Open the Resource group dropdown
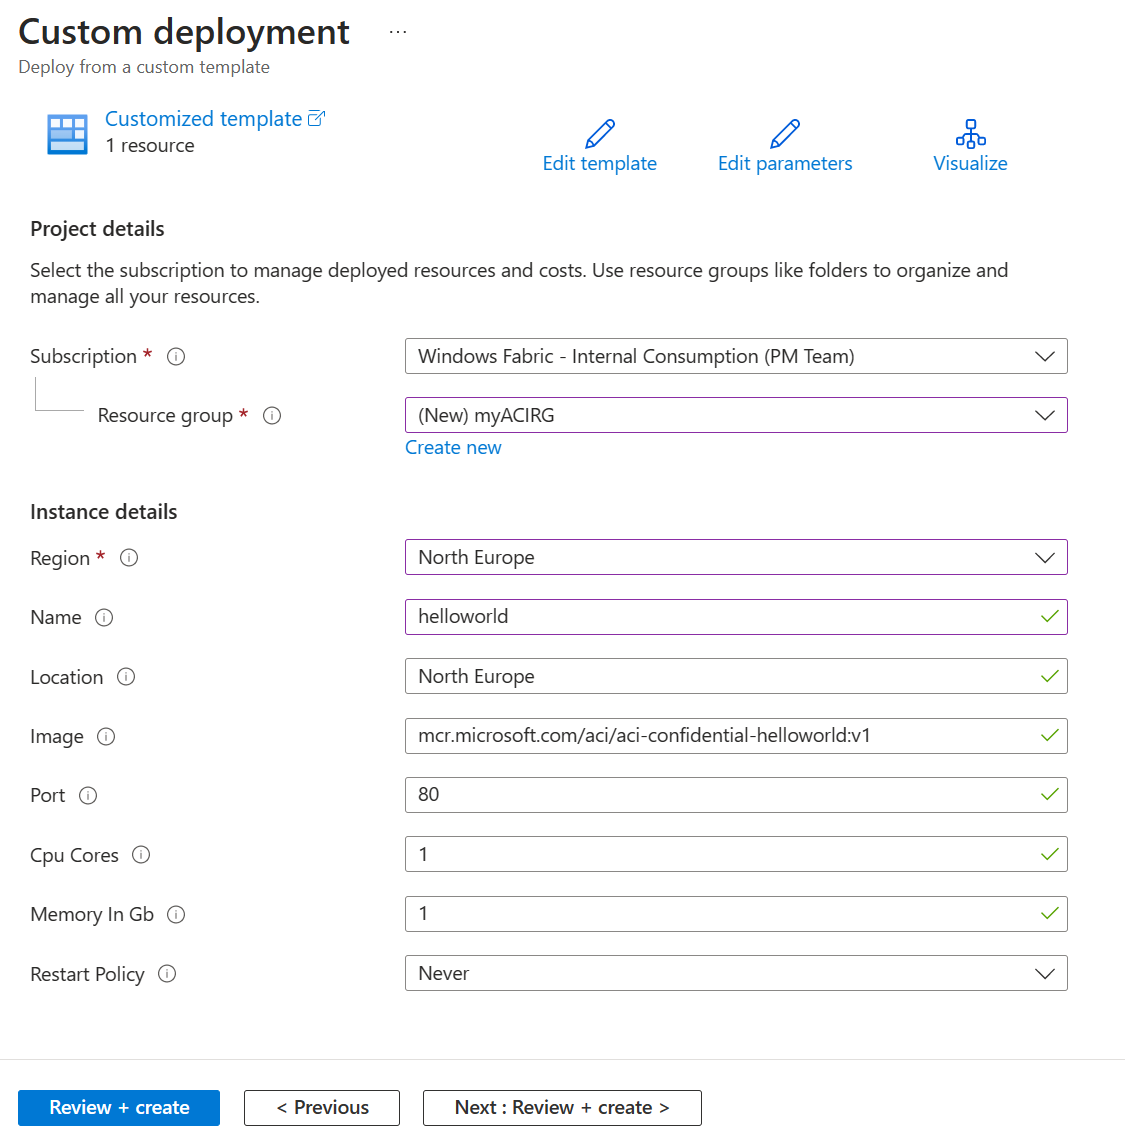Image resolution: width=1125 pixels, height=1141 pixels. pyautogui.click(x=1044, y=415)
